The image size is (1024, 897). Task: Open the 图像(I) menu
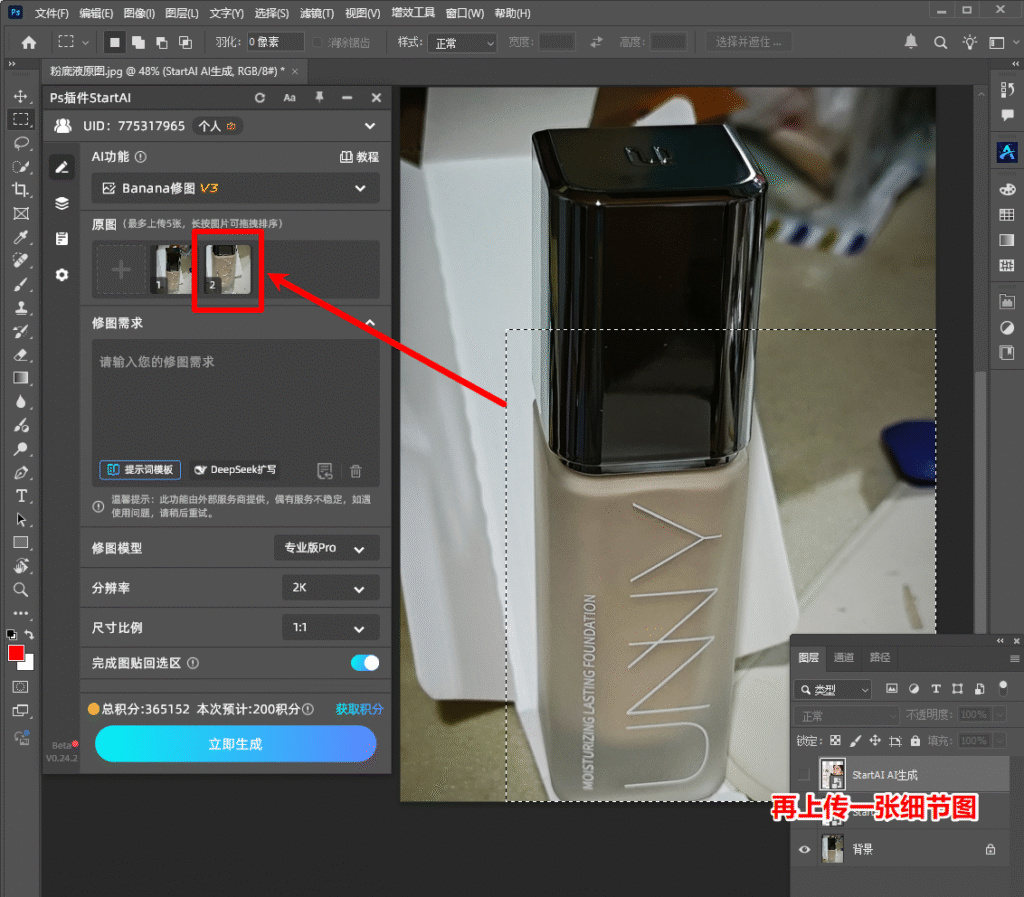pyautogui.click(x=139, y=13)
